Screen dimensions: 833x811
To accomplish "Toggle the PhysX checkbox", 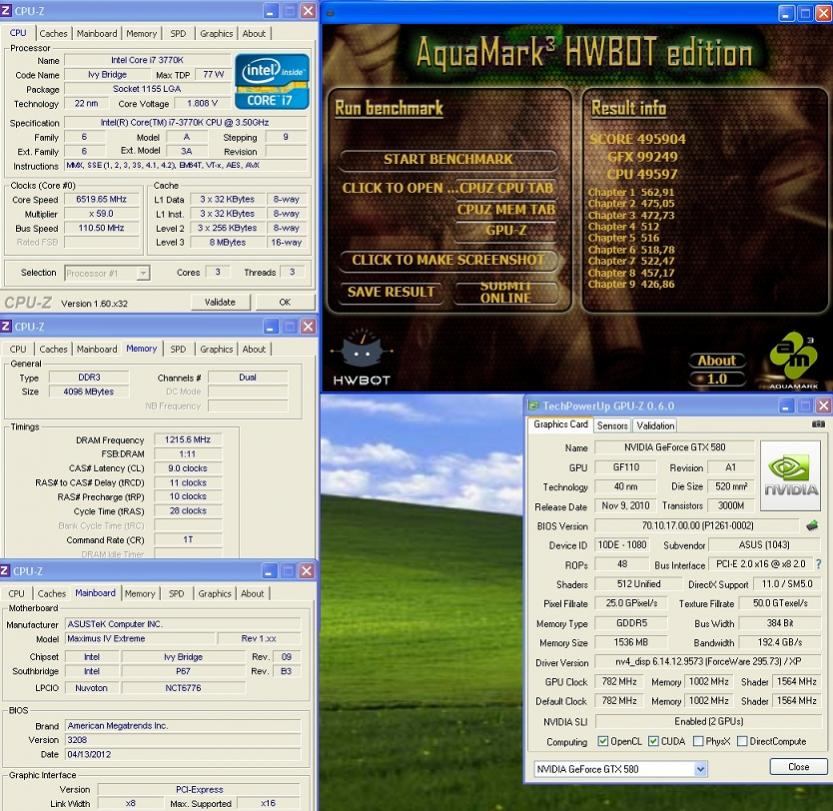I will [x=698, y=741].
